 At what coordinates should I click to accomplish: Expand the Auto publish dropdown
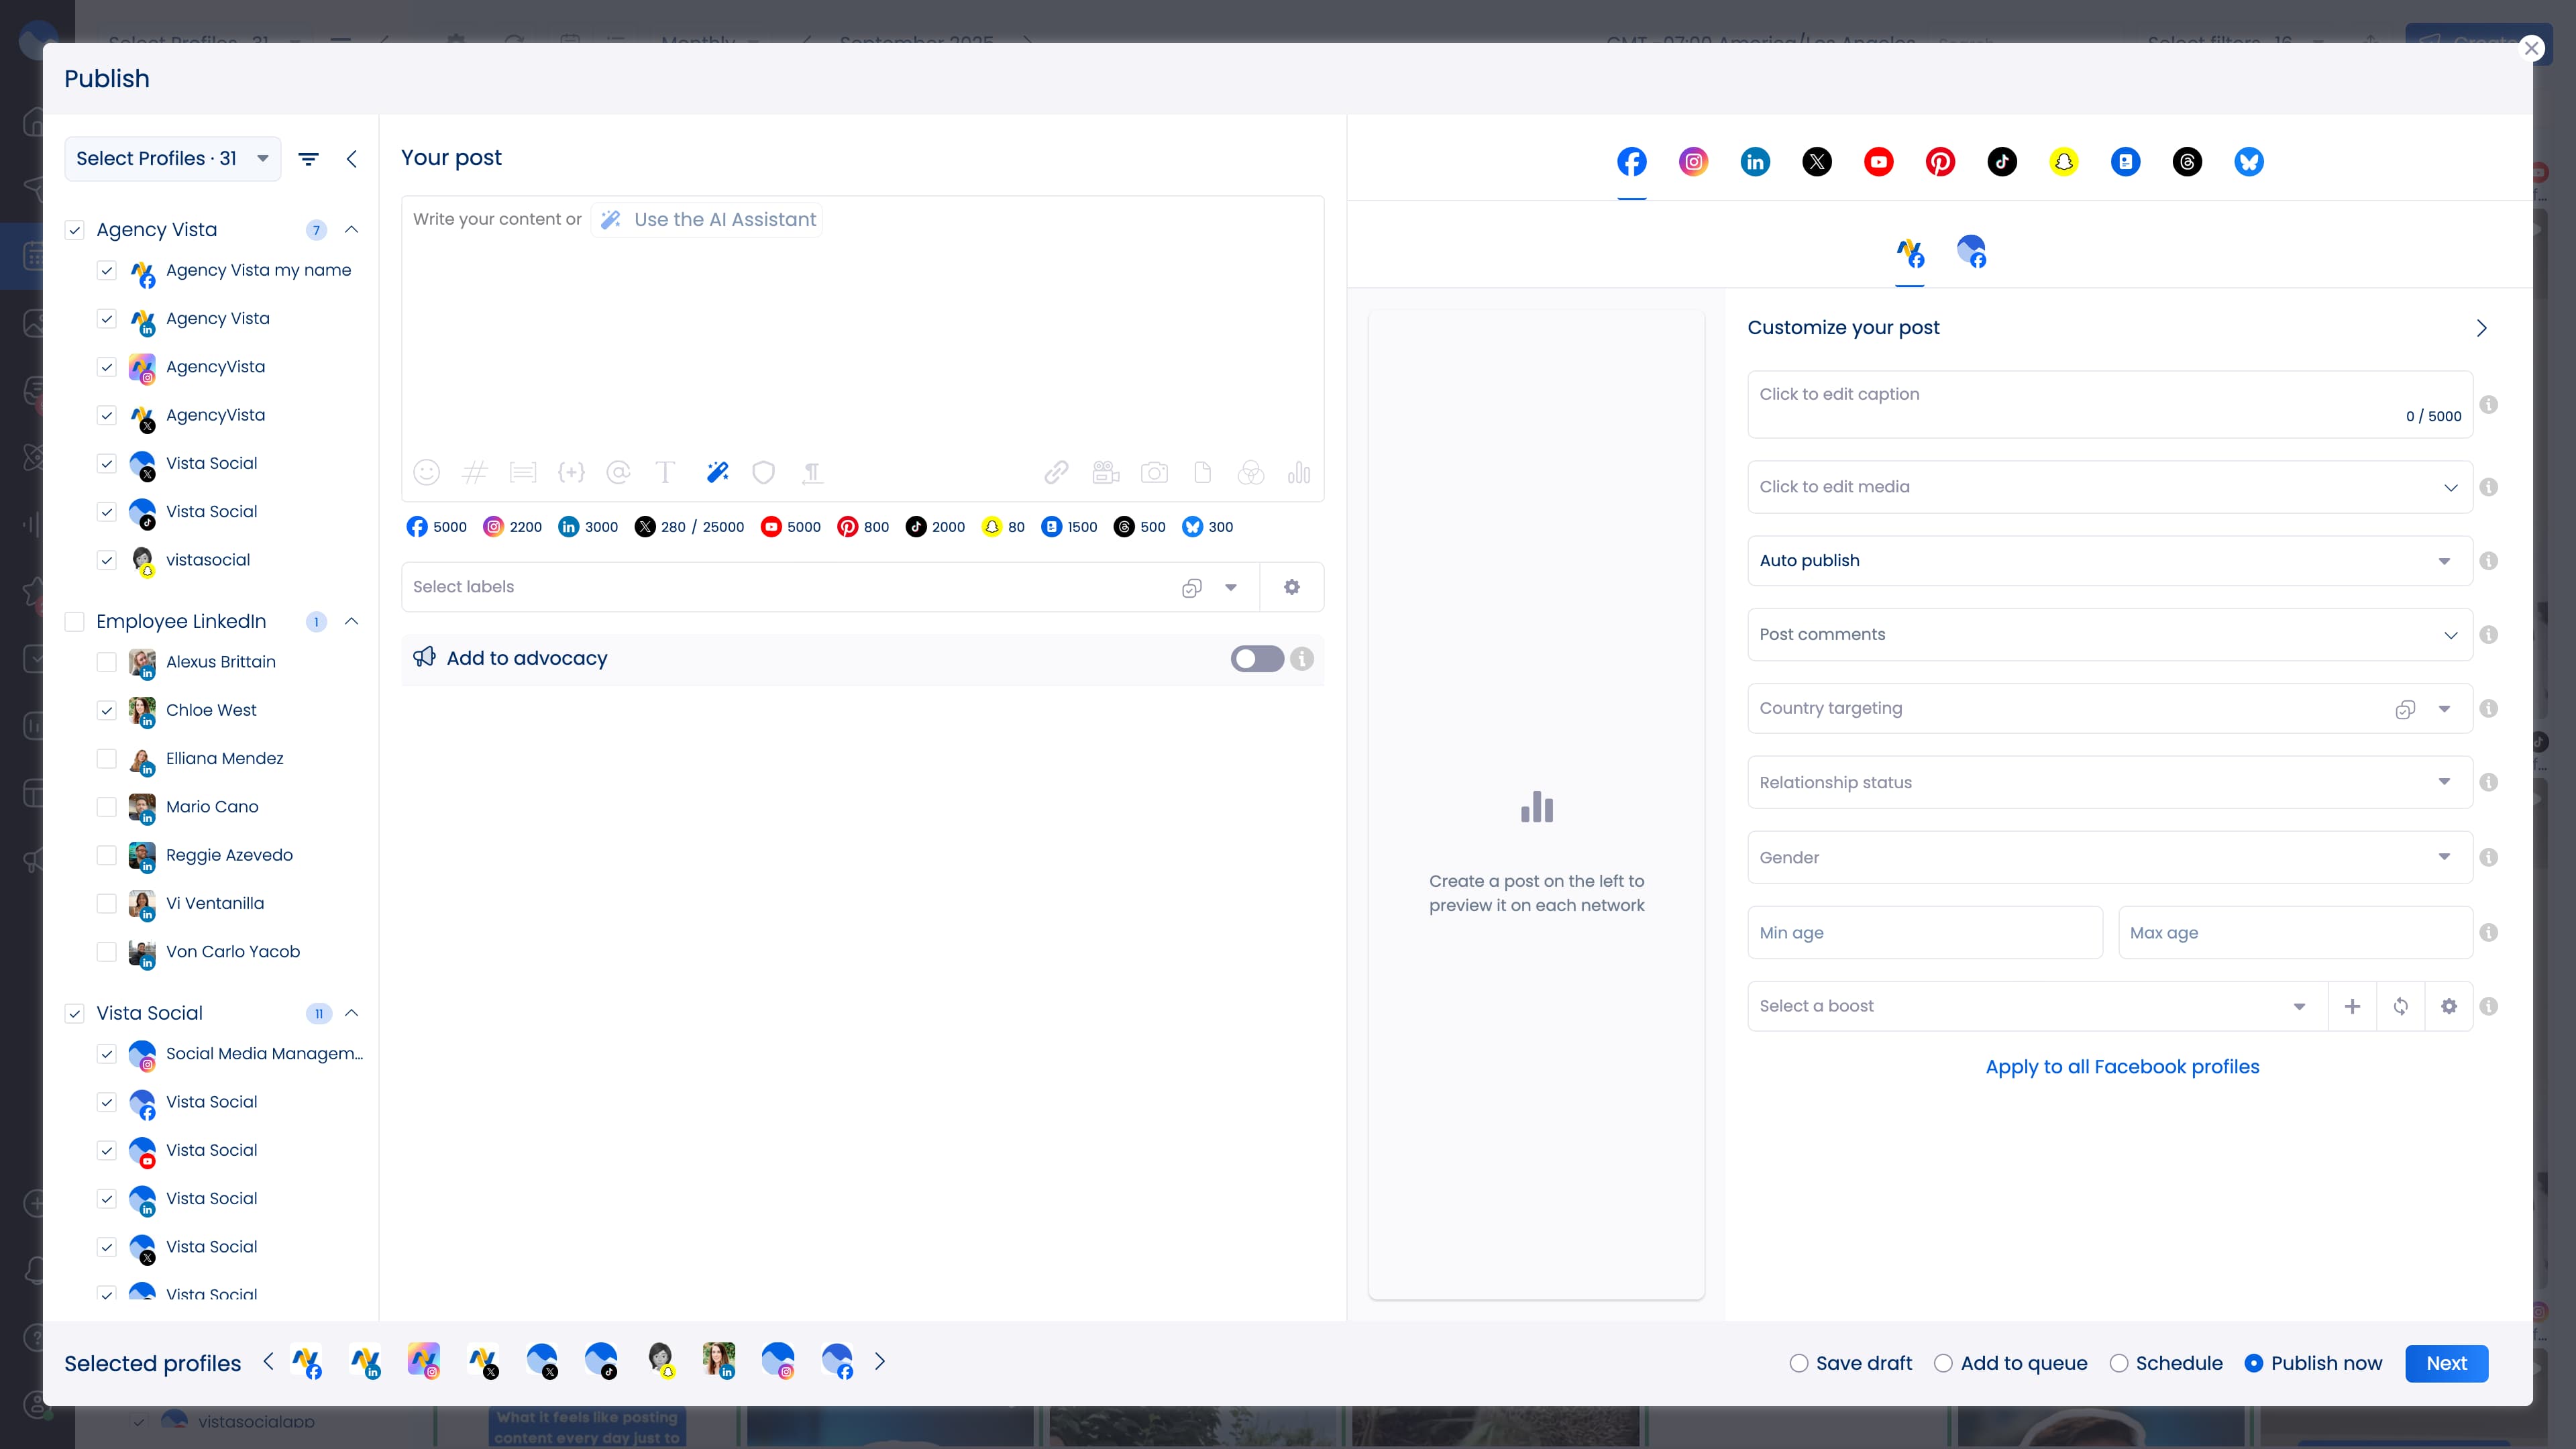[x=2444, y=560]
